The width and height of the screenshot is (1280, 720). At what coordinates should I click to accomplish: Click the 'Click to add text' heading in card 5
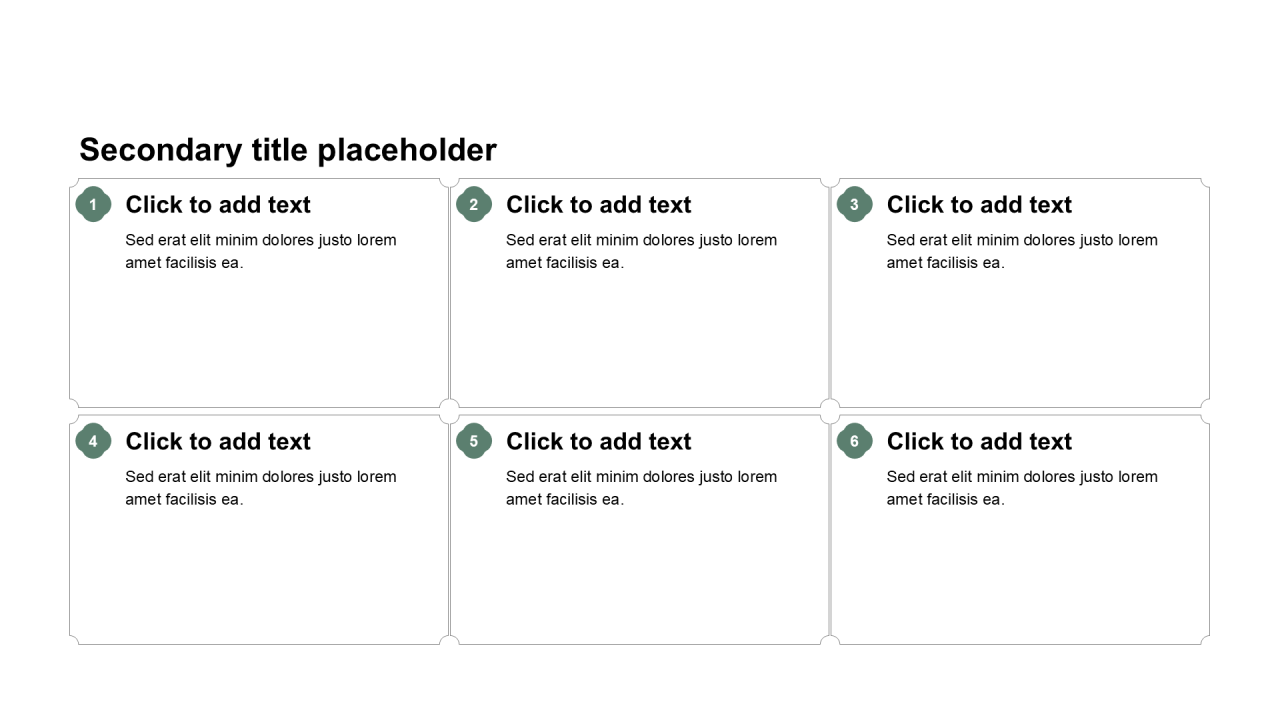[x=598, y=441]
